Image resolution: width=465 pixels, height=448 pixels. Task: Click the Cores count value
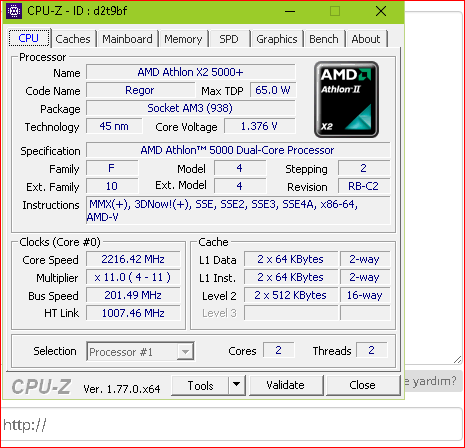tap(279, 350)
